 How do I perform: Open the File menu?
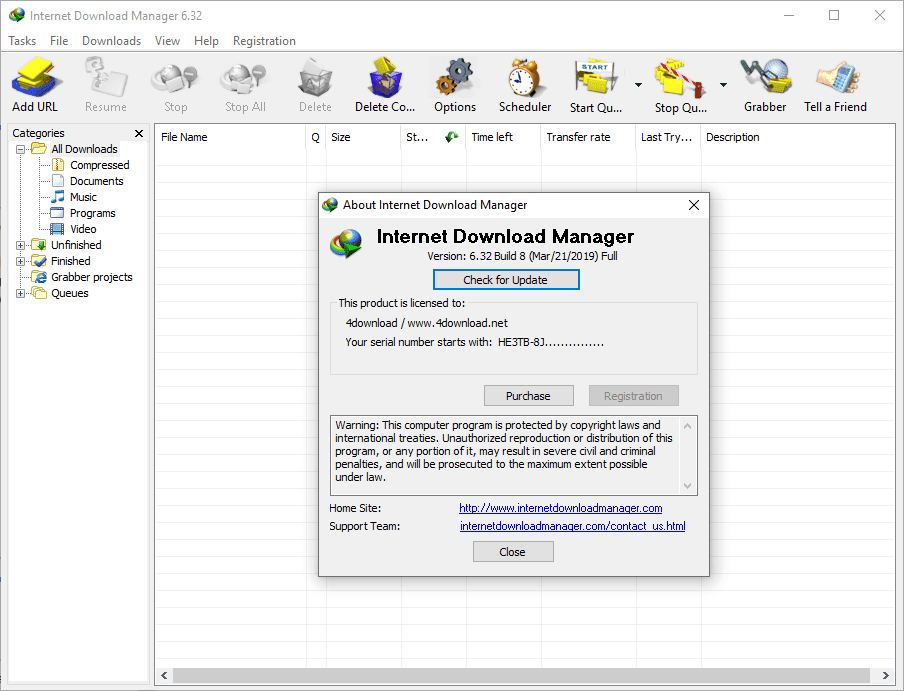pos(59,41)
